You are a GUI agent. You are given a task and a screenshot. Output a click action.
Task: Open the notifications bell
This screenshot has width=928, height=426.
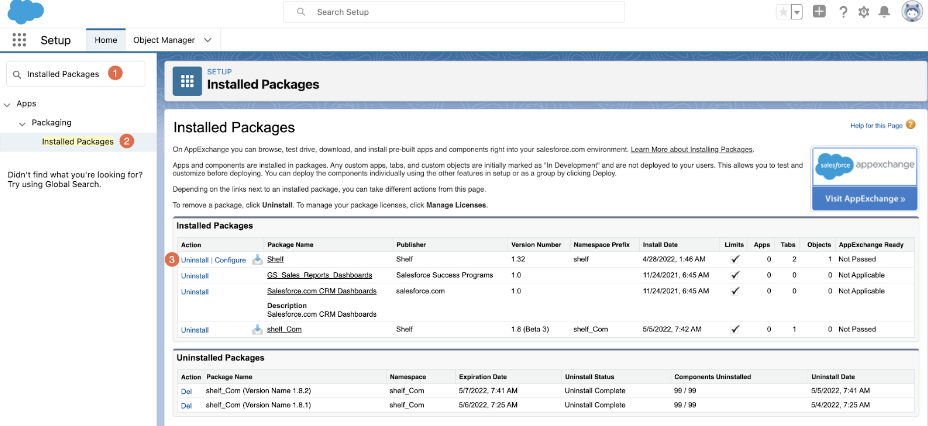[x=884, y=12]
